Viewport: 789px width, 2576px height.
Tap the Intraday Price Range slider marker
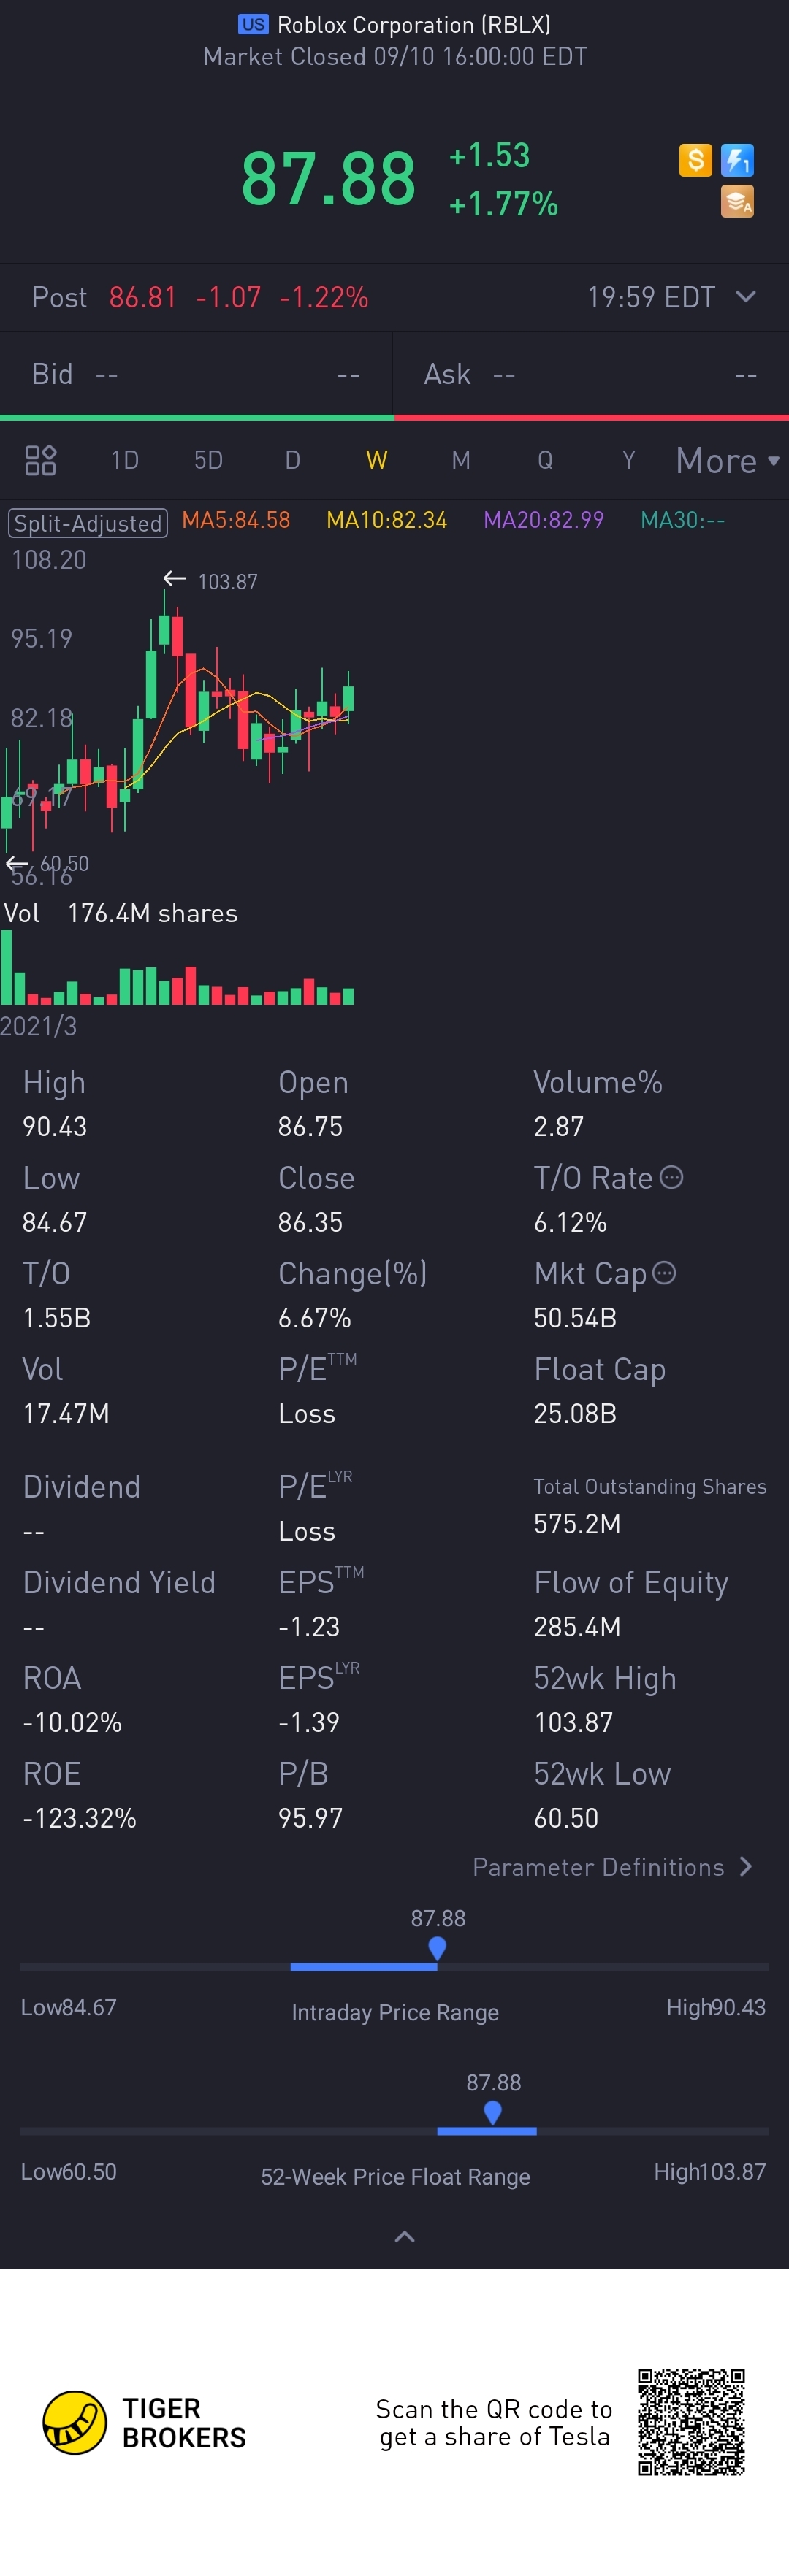437,1948
